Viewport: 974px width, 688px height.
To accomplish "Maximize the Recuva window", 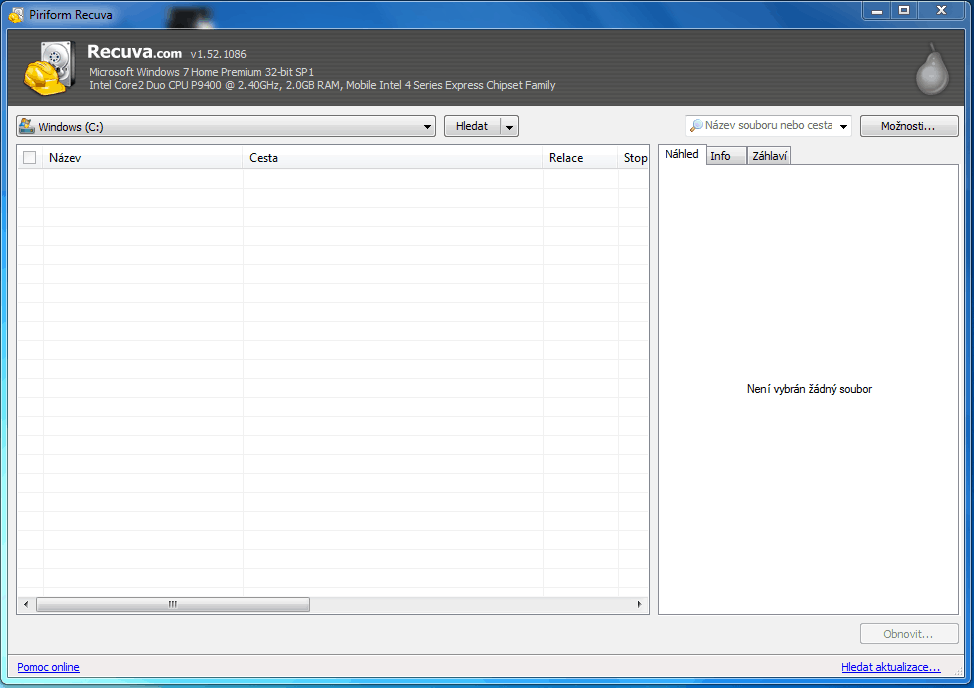I will pyautogui.click(x=904, y=11).
